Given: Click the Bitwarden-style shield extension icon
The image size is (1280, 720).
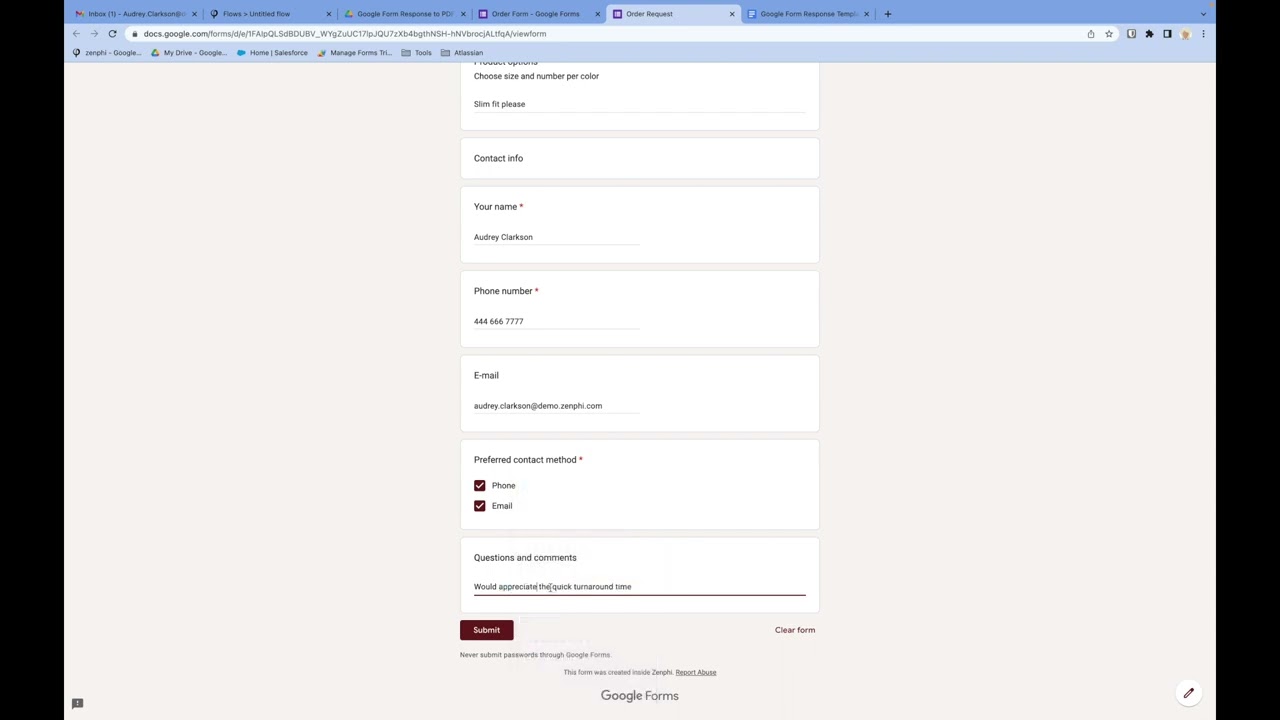Looking at the screenshot, I should point(1131,34).
